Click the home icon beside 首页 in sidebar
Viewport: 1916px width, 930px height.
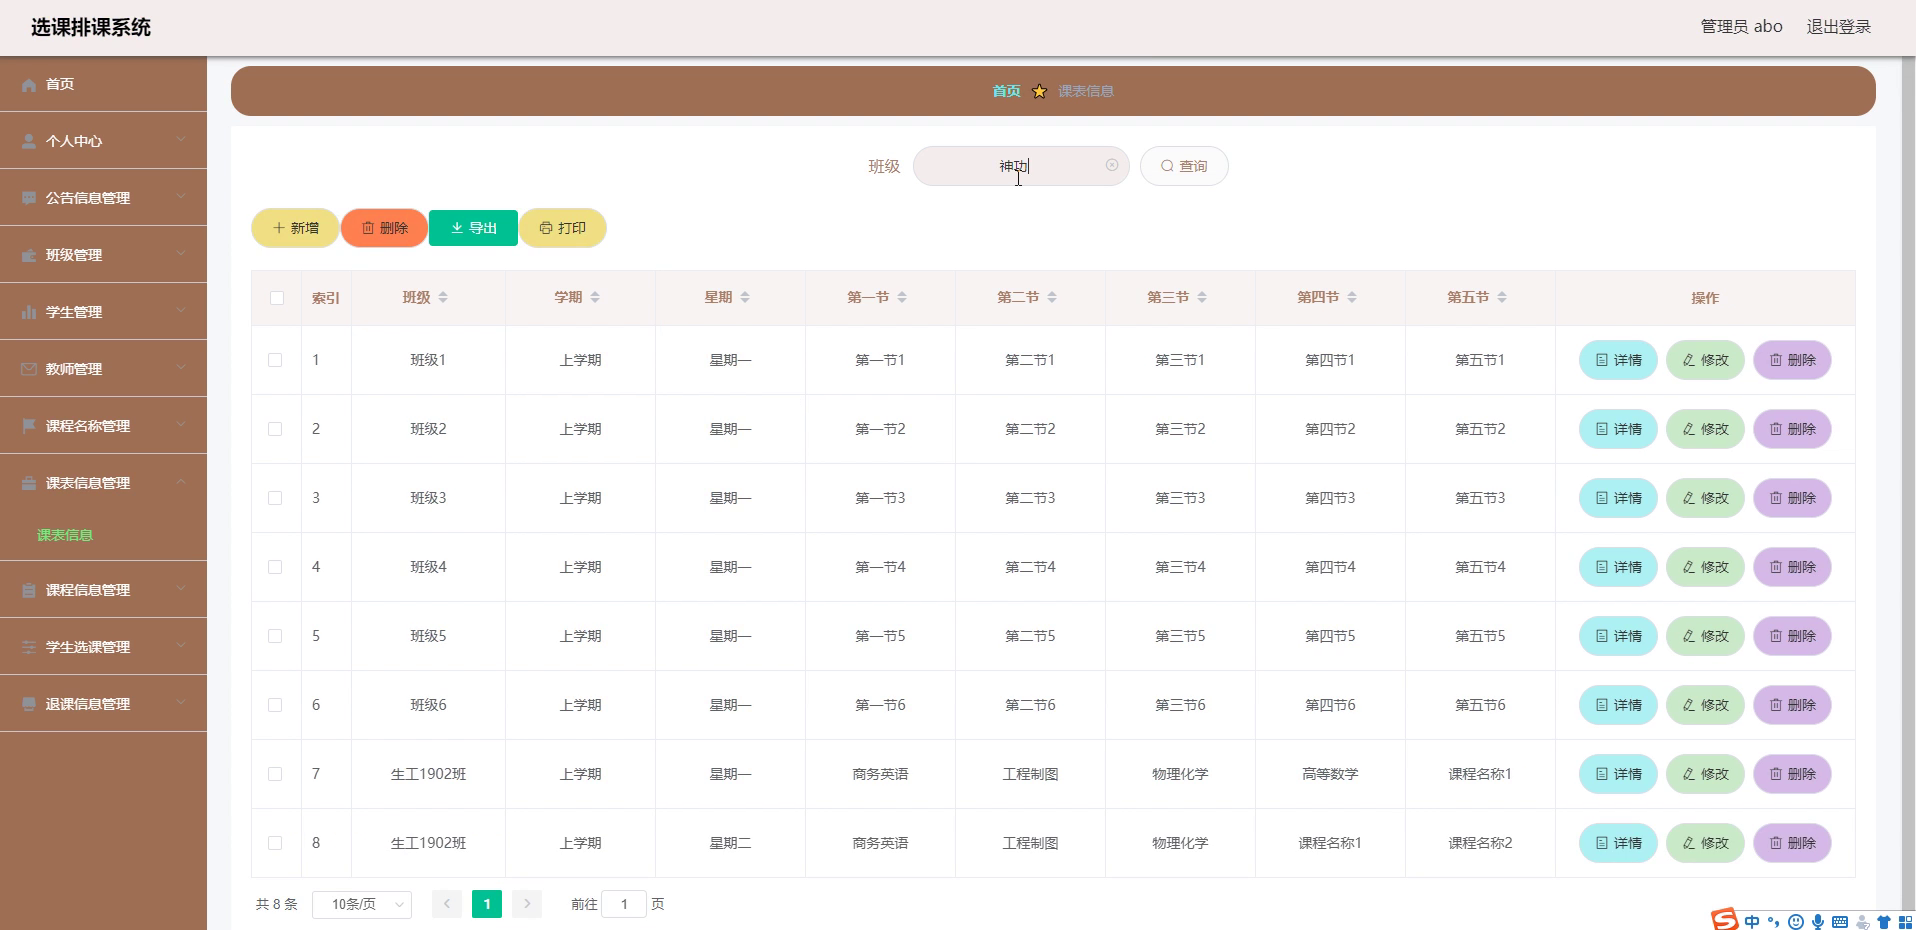point(29,85)
